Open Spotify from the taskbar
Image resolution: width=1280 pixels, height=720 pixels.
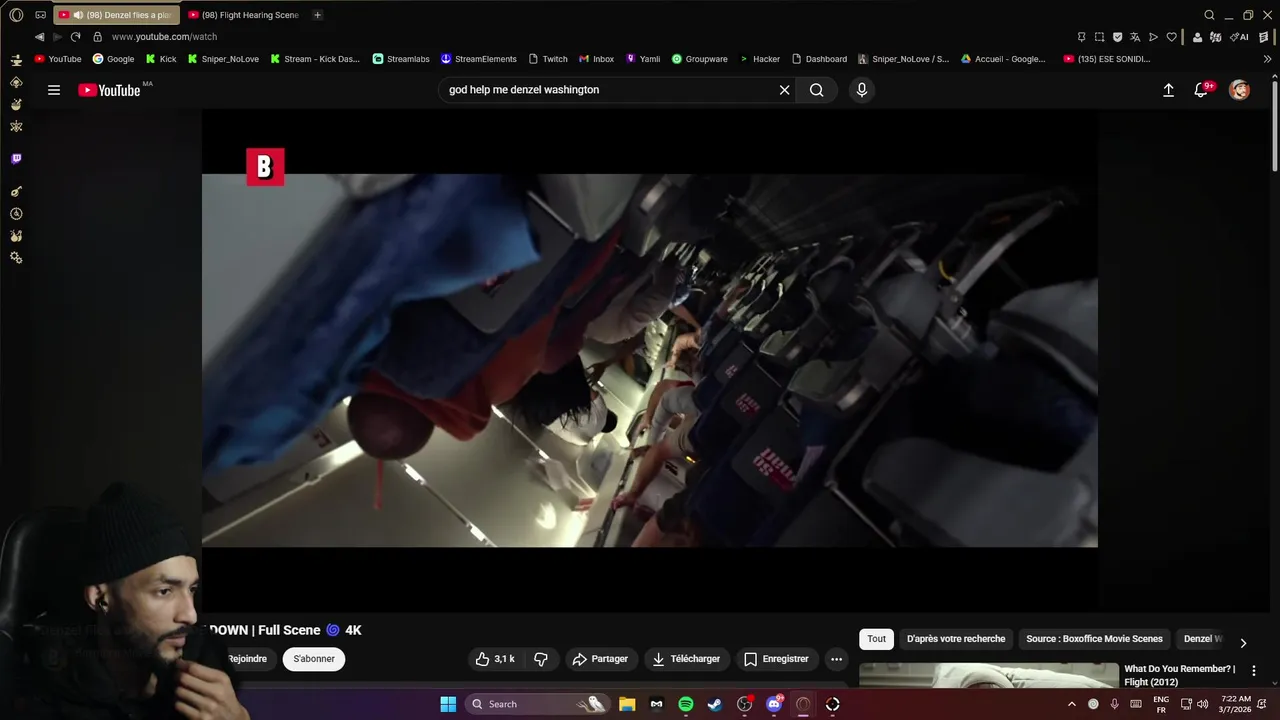coord(686,704)
